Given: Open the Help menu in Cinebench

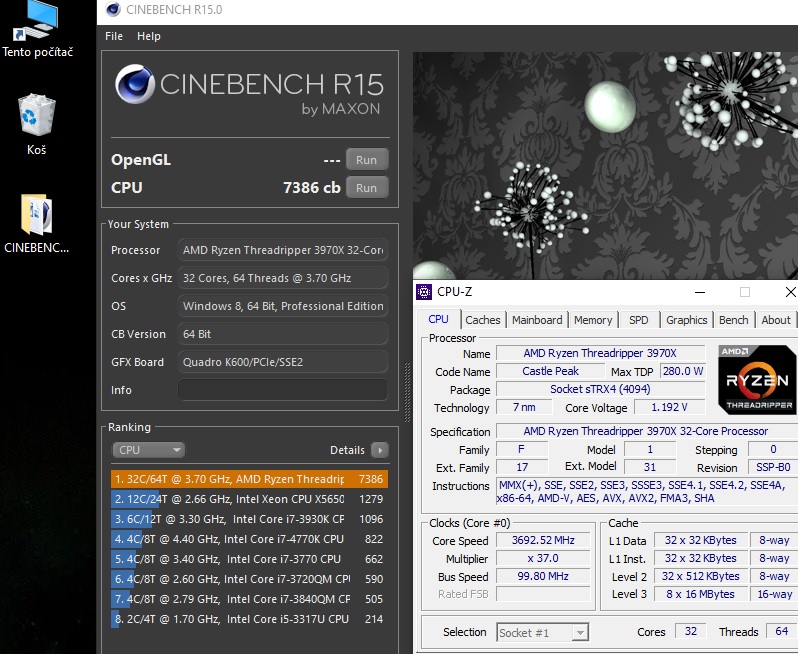Looking at the screenshot, I should click(x=149, y=36).
